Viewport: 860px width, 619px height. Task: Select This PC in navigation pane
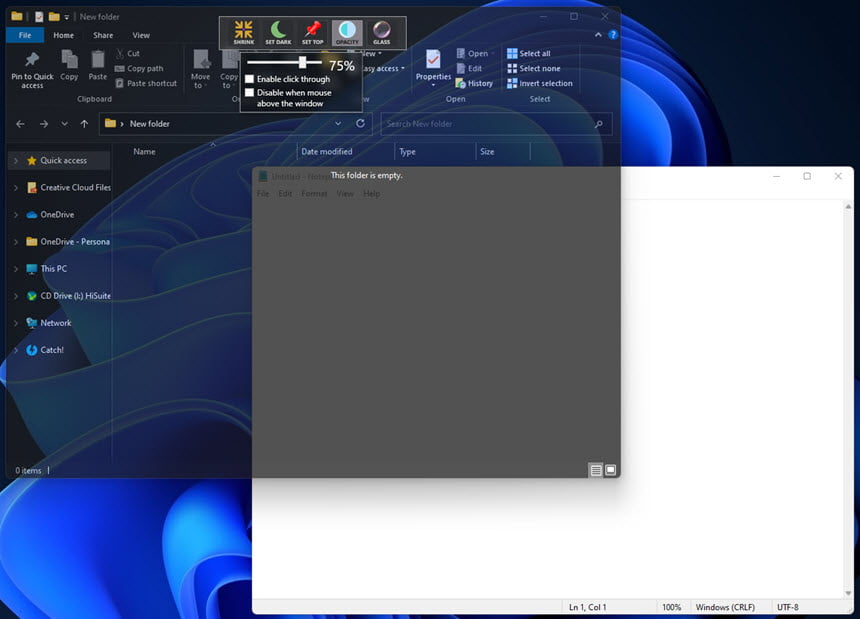[x=47, y=269]
